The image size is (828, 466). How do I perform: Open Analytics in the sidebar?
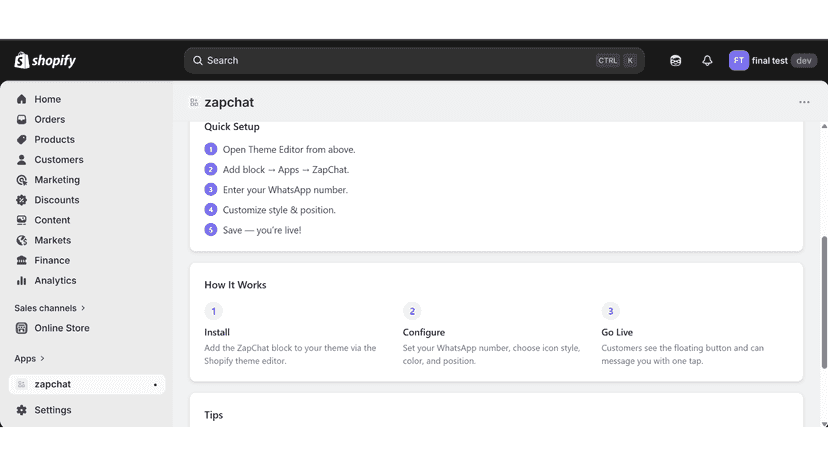[55, 281]
